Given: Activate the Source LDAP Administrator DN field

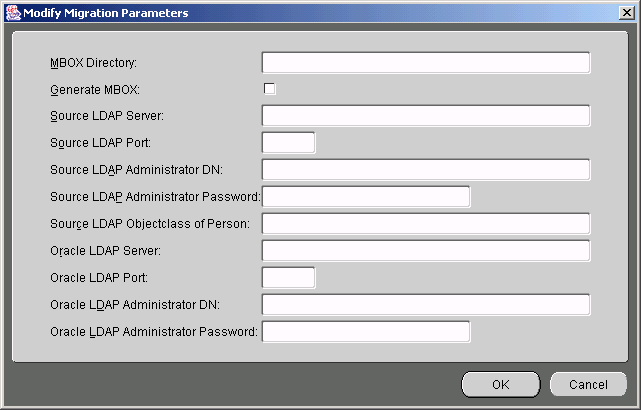Looking at the screenshot, I should [426, 170].
